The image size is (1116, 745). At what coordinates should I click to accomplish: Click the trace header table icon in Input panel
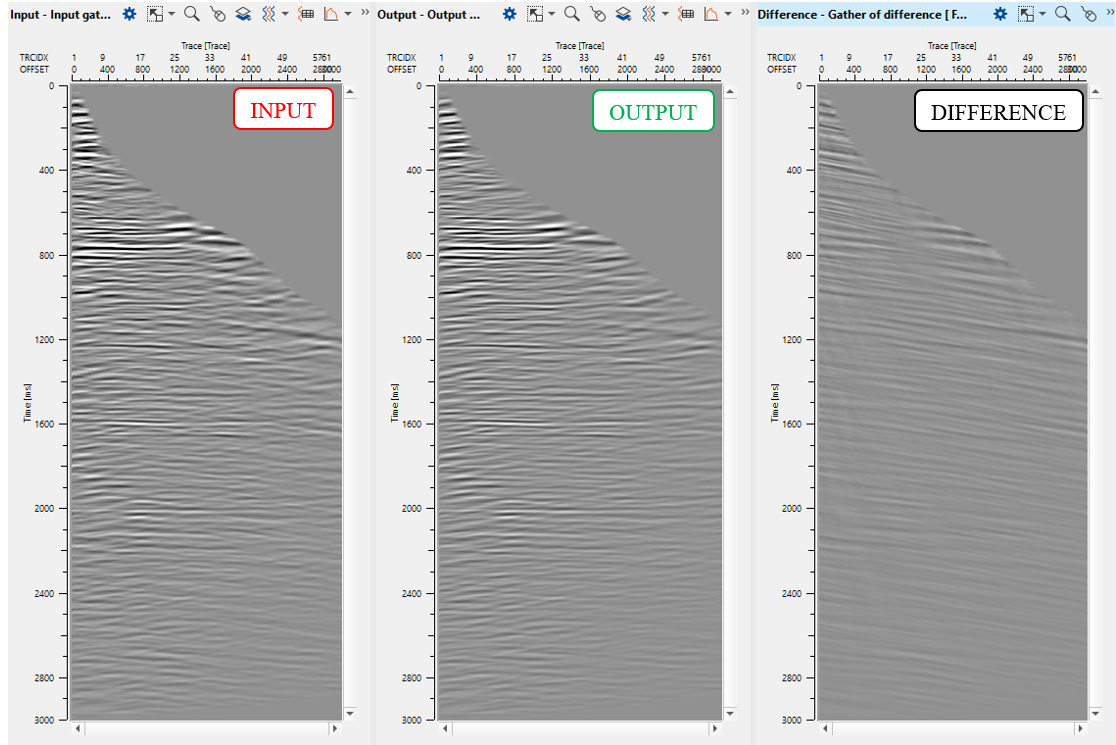tap(306, 15)
